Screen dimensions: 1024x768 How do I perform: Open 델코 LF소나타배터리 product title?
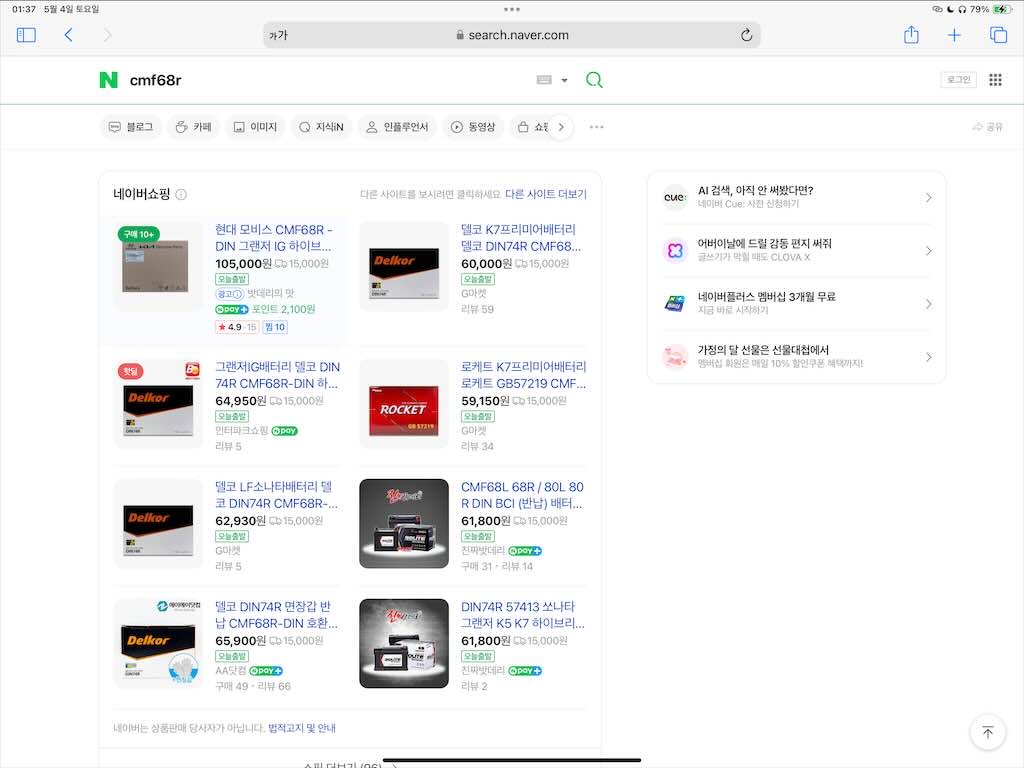pos(276,495)
